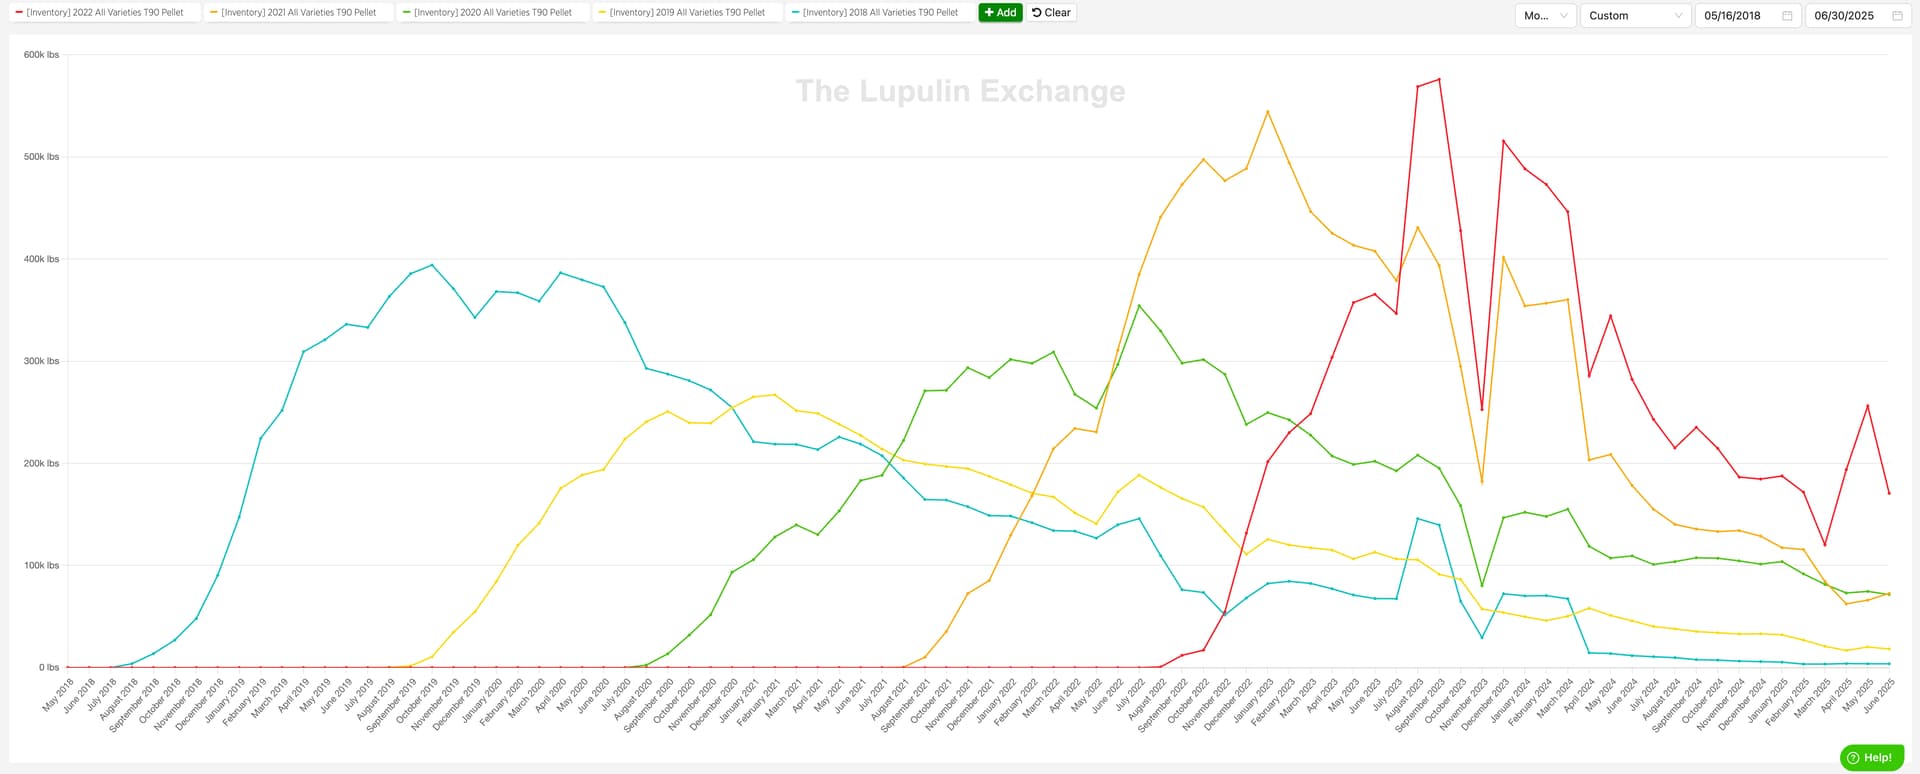Open the Mo... interval dropdown

tap(1545, 16)
